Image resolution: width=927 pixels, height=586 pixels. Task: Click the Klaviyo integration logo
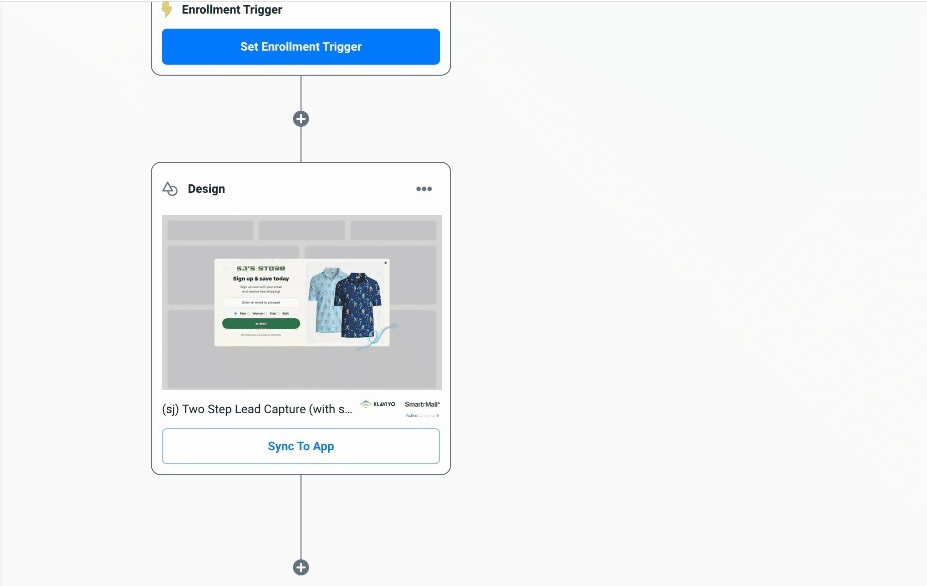coord(378,404)
